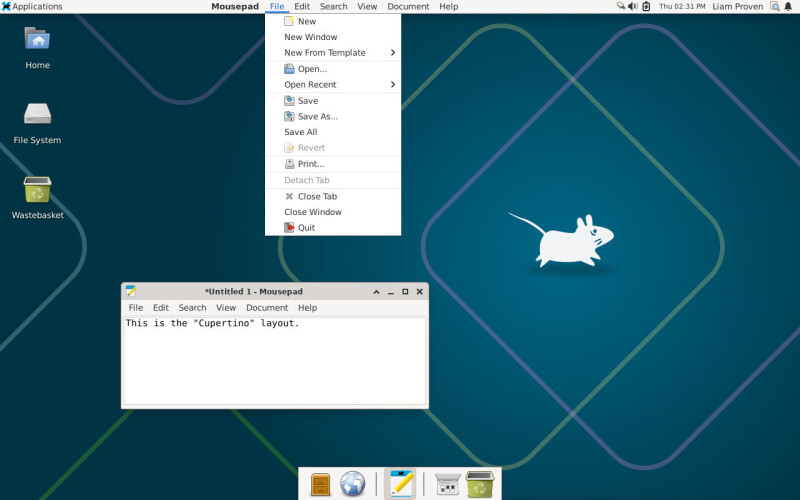The width and height of the screenshot is (800, 500).
Task: Open the Document menu in top panel
Action: (408, 7)
